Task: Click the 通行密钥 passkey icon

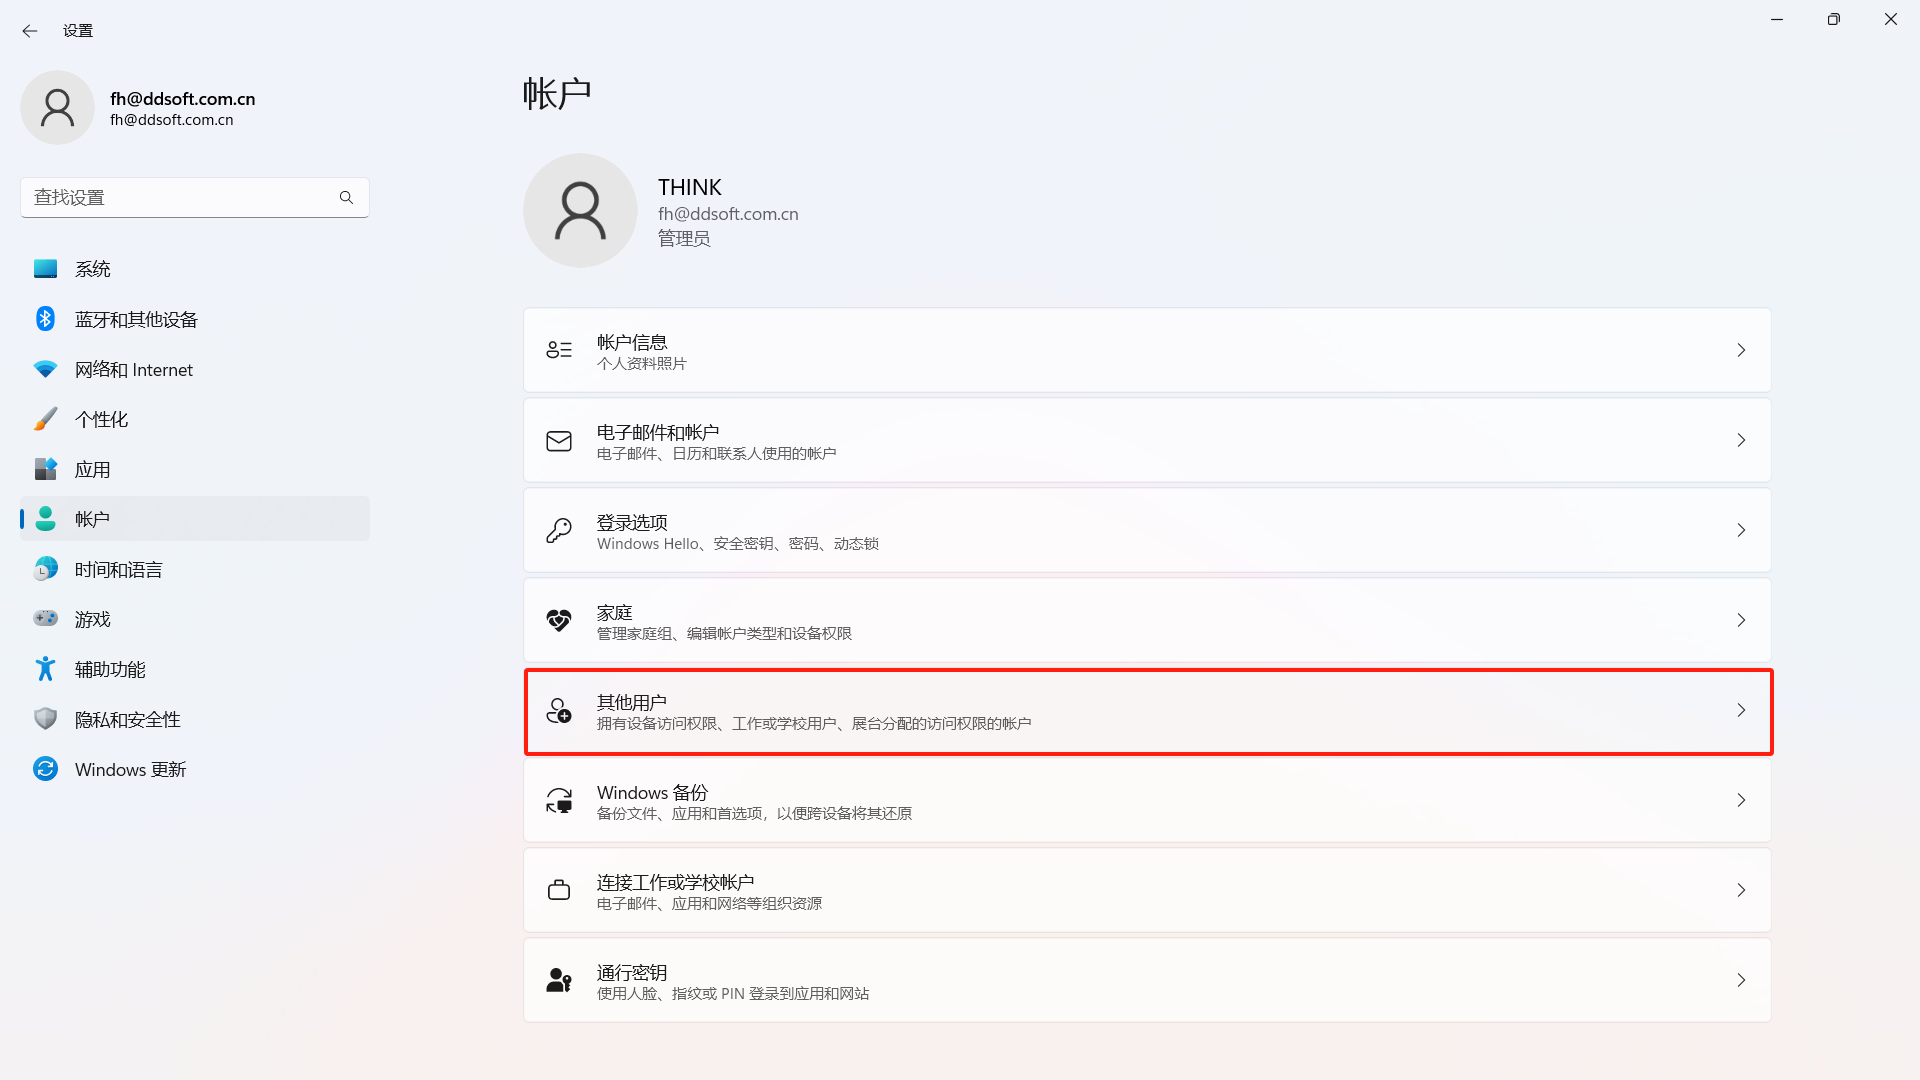Action: pyautogui.click(x=559, y=980)
